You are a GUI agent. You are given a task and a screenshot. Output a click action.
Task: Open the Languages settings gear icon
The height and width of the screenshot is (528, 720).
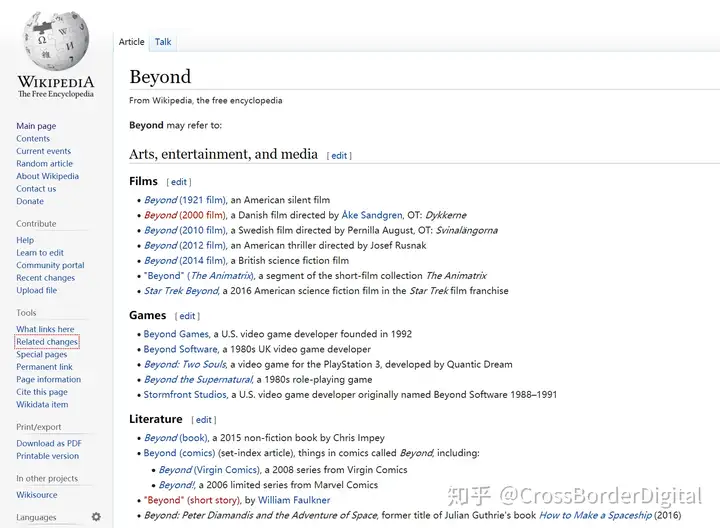point(96,517)
